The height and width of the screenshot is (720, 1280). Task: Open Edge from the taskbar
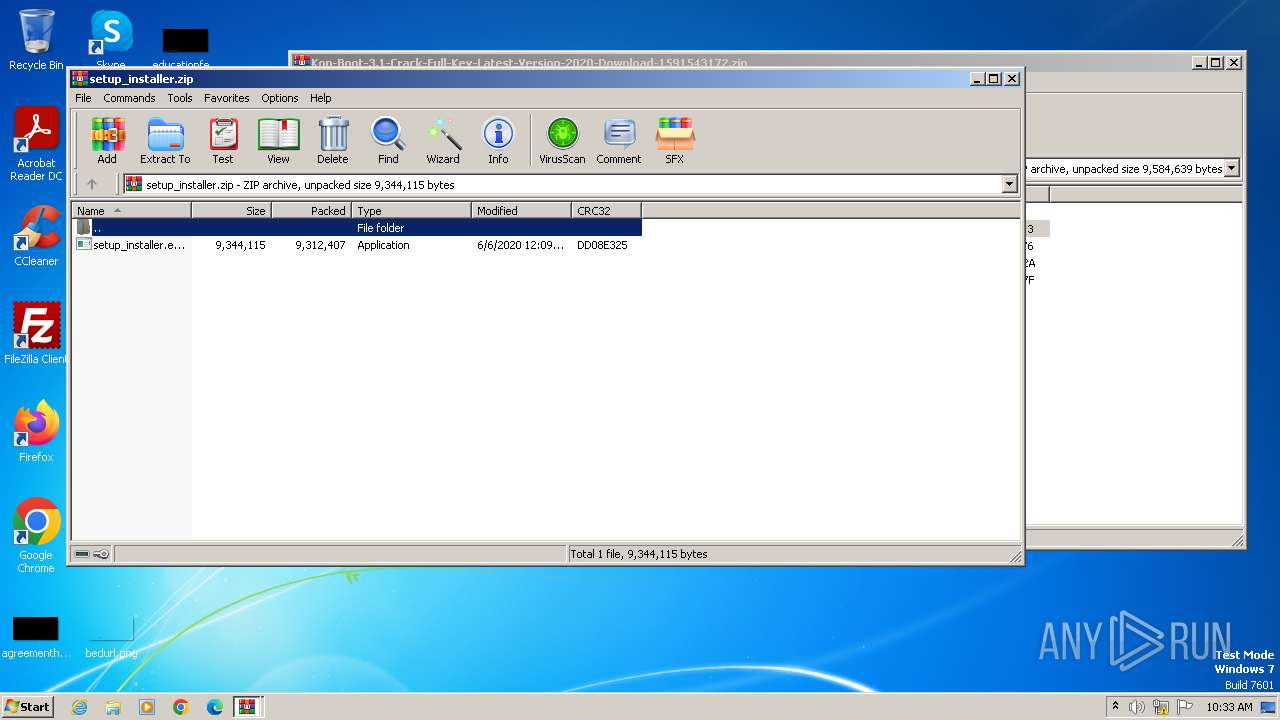(x=215, y=707)
